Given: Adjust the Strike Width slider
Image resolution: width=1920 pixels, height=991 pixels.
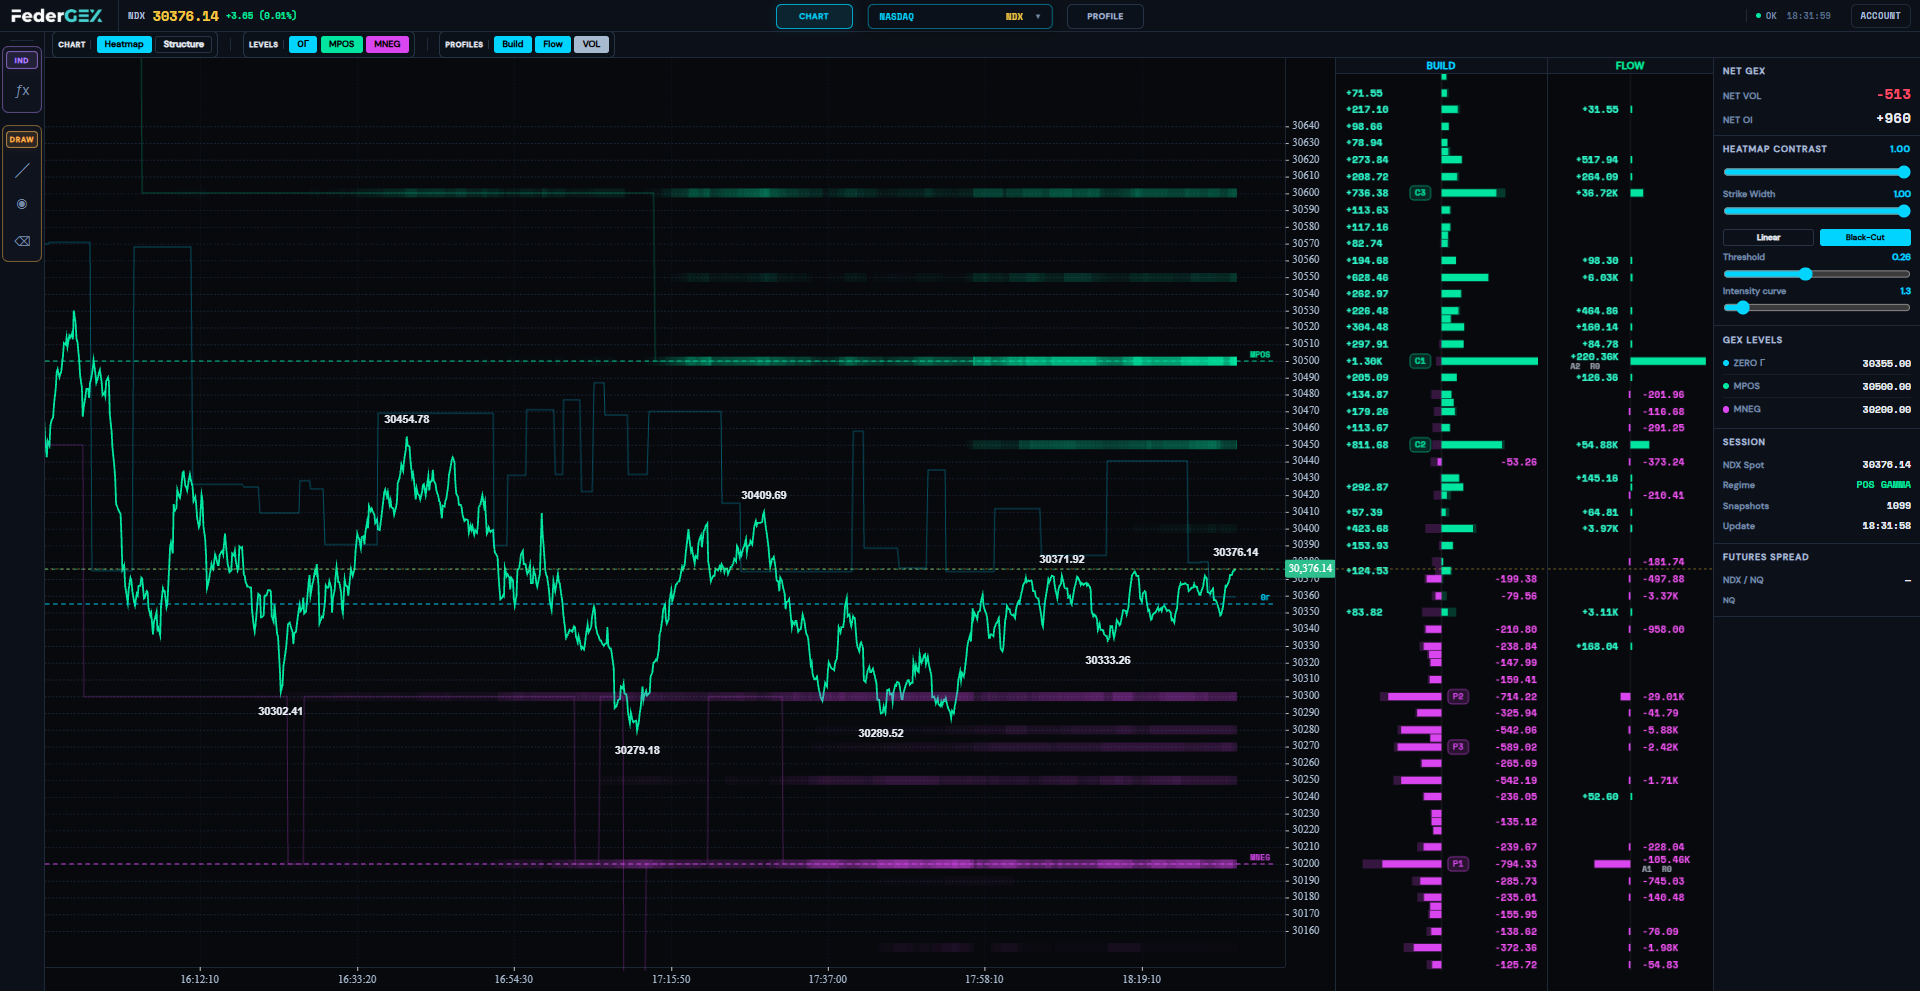Looking at the screenshot, I should coord(1816,211).
